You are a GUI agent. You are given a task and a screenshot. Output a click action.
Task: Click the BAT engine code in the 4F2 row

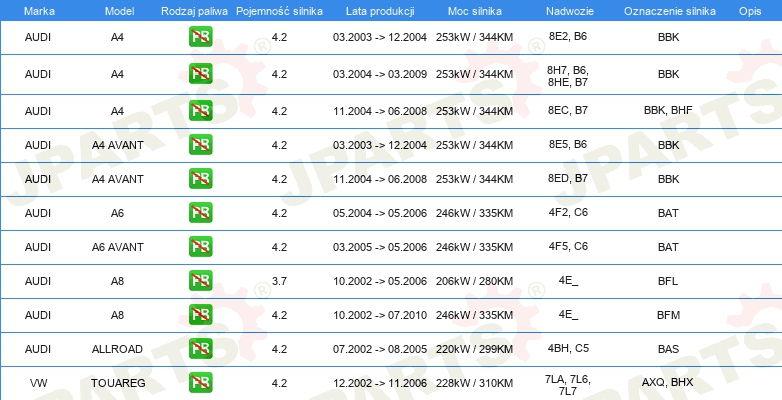pyautogui.click(x=668, y=213)
